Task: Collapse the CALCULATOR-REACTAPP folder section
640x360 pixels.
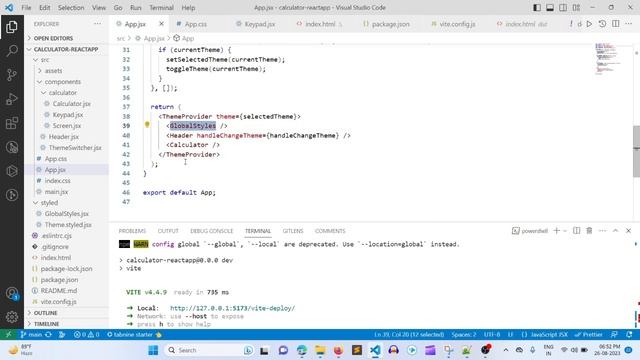Action: click(68, 49)
